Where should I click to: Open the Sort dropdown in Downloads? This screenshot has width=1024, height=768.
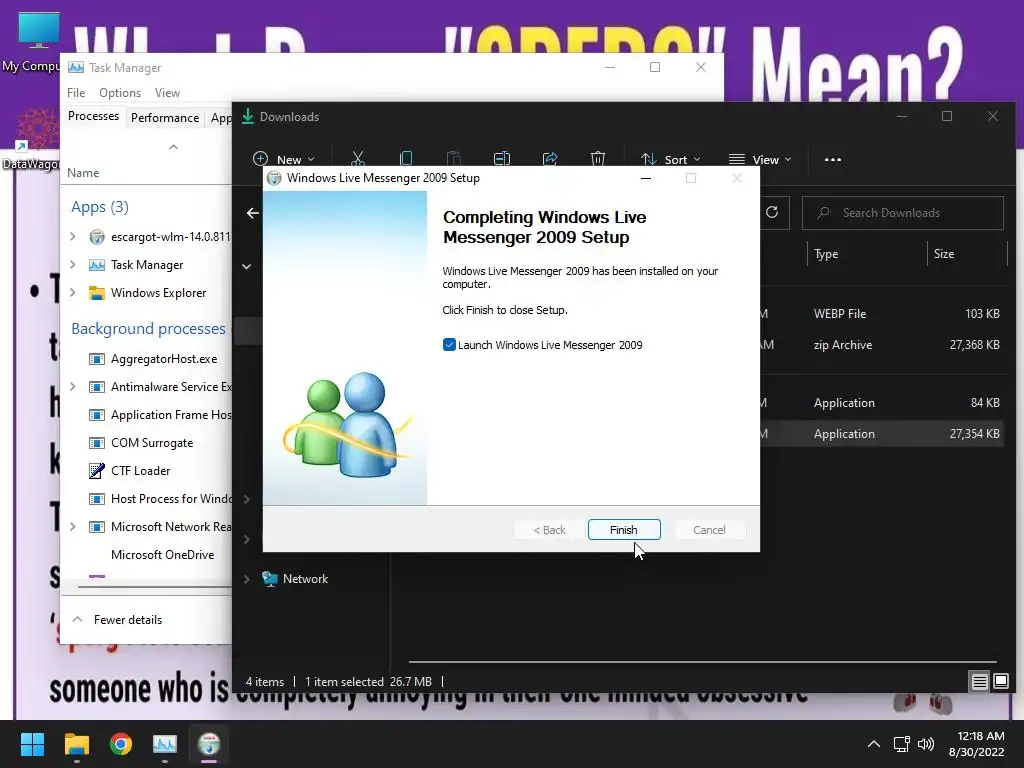(670, 159)
